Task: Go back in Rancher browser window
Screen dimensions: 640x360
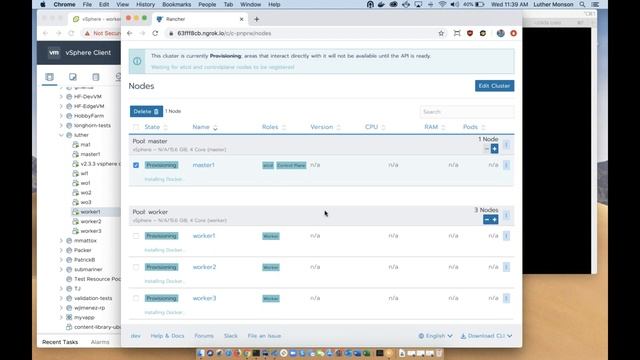Action: tap(129, 33)
